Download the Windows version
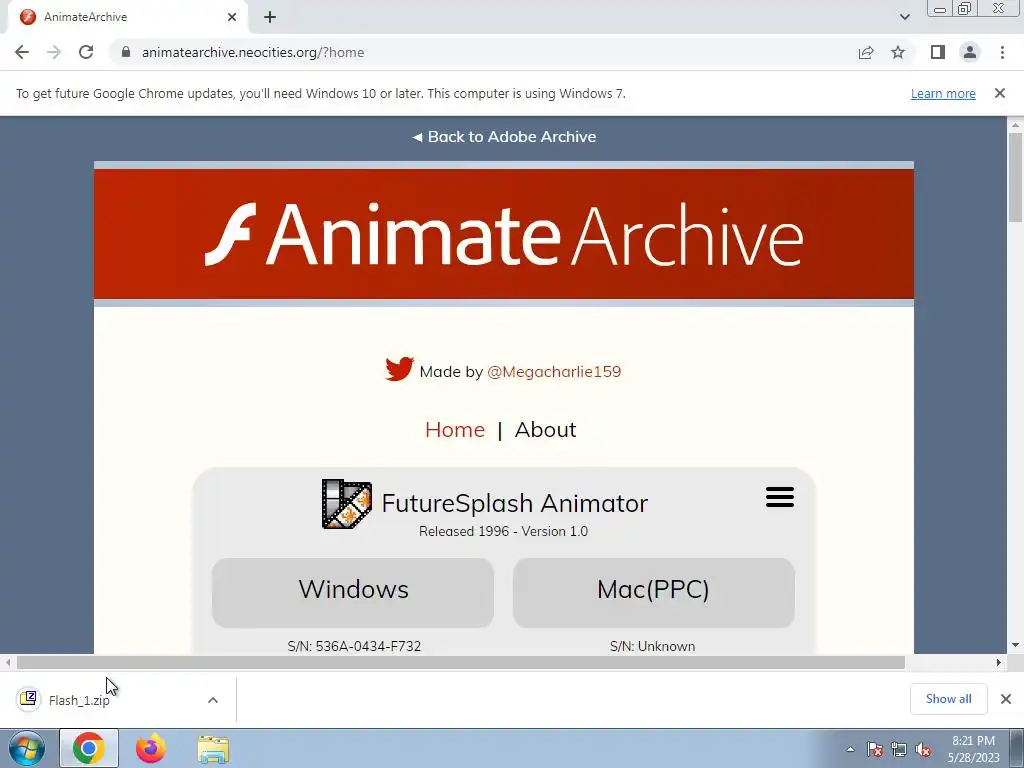The height and width of the screenshot is (768, 1024). (x=353, y=592)
